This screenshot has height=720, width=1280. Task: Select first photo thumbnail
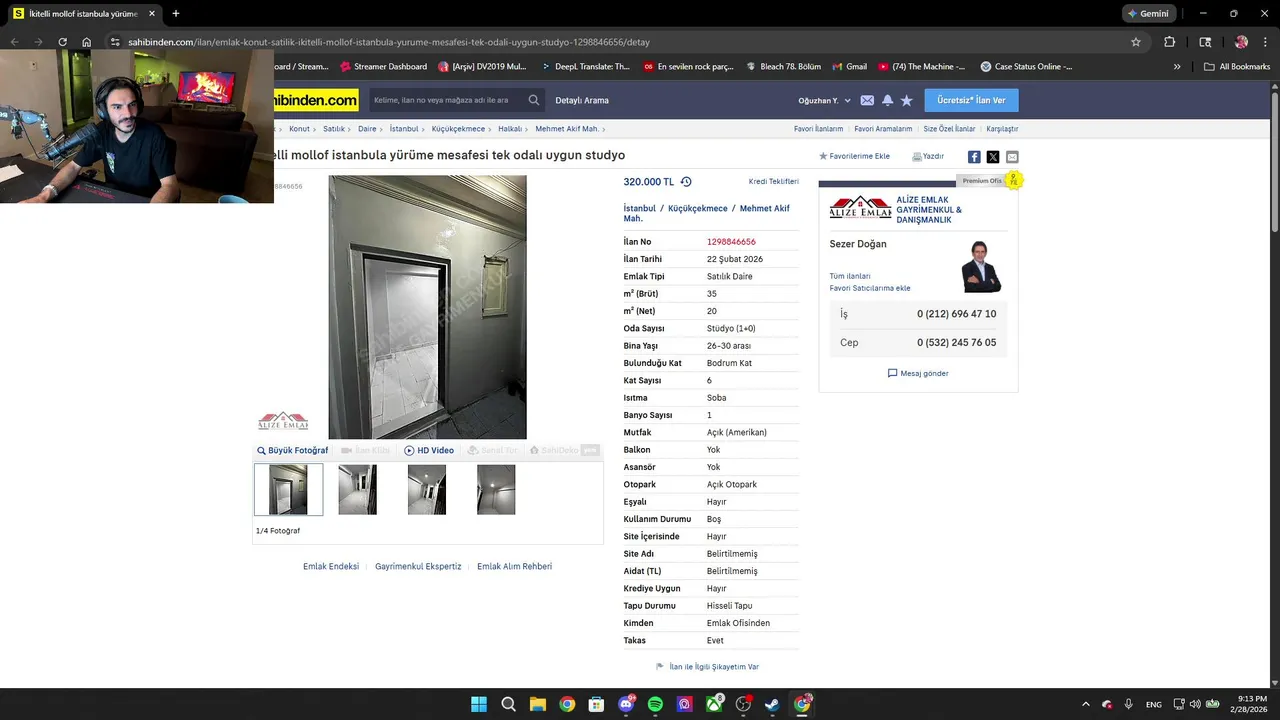coord(288,489)
